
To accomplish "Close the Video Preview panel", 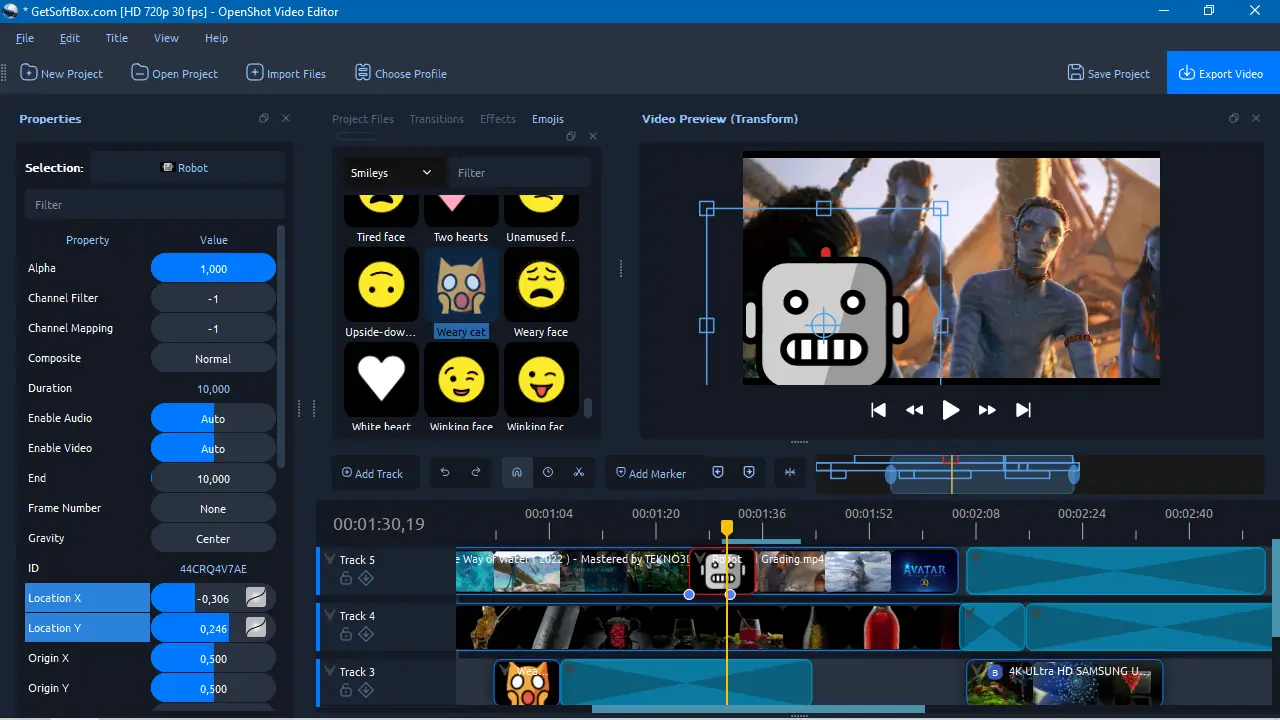I will click(1256, 118).
